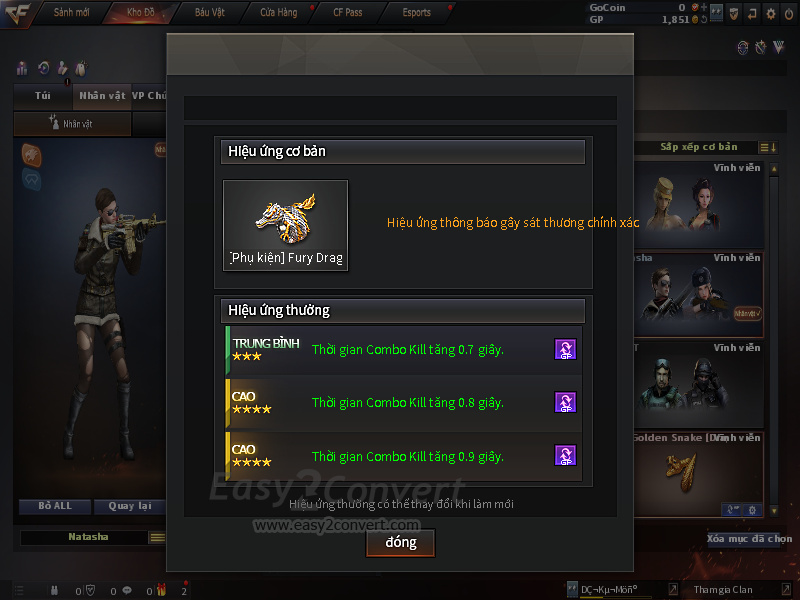This screenshot has width=800, height=600.
Task: Open the Cửa Hàng tab
Action: tap(279, 13)
